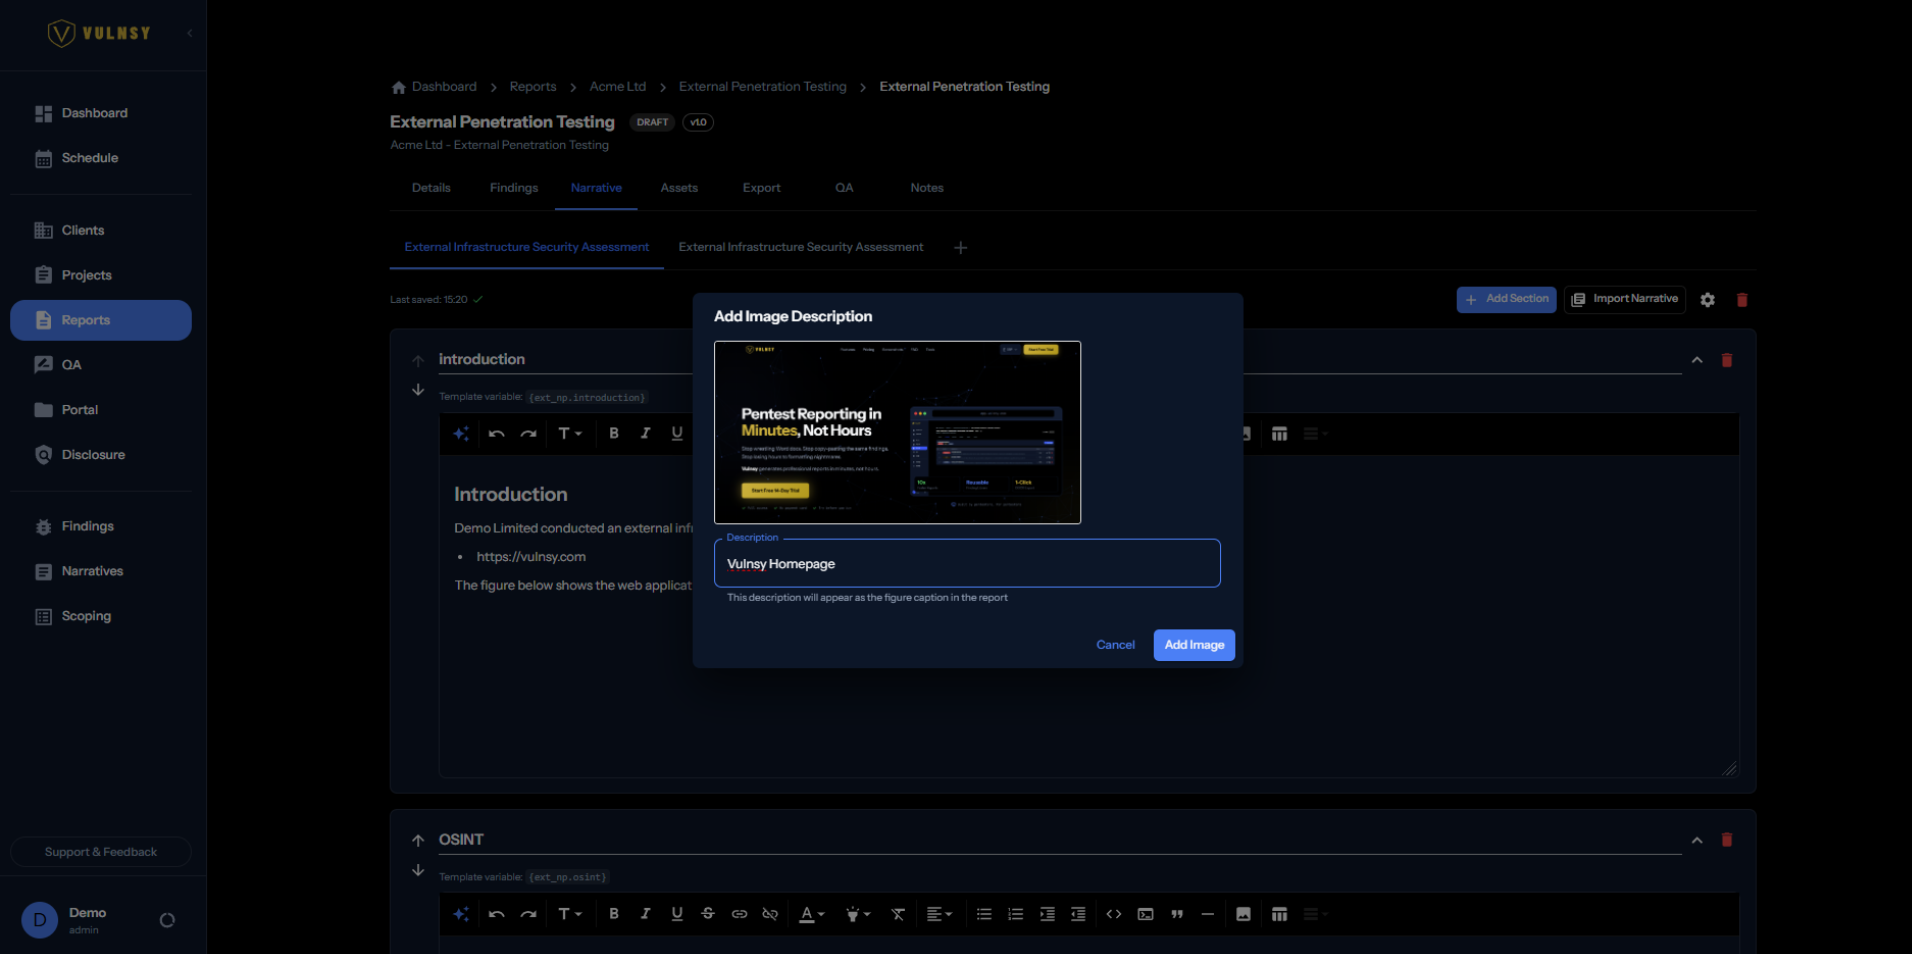Delete the narrative with the top trash icon
This screenshot has width=1912, height=954.
tap(1742, 300)
